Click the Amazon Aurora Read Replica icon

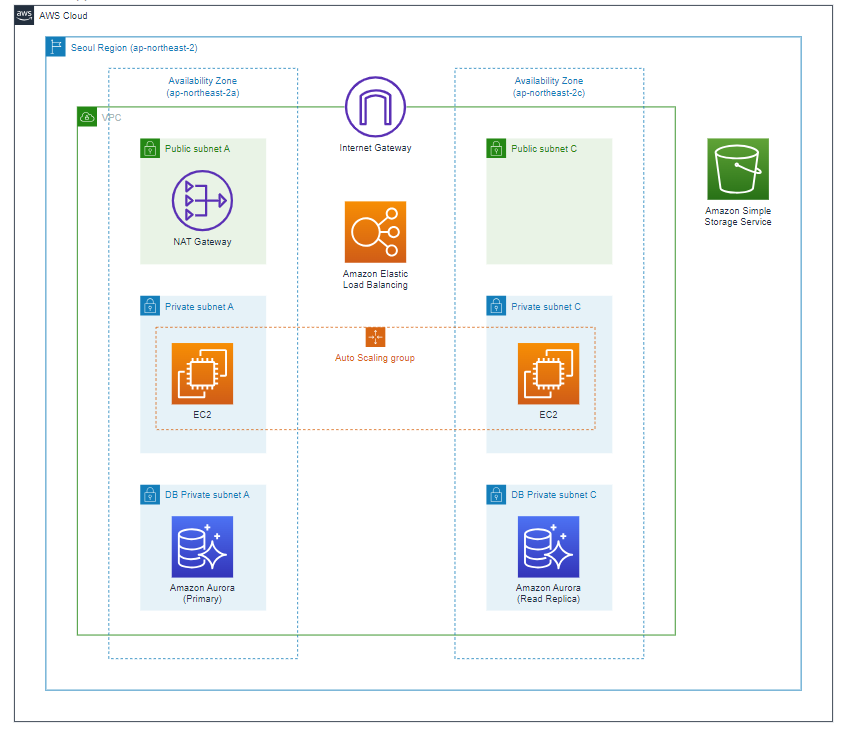tap(548, 546)
